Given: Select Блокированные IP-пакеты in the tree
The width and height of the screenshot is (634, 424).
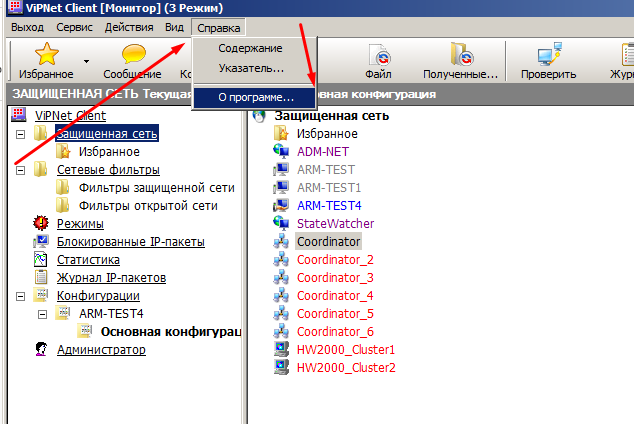Looking at the screenshot, I should 130,241.
